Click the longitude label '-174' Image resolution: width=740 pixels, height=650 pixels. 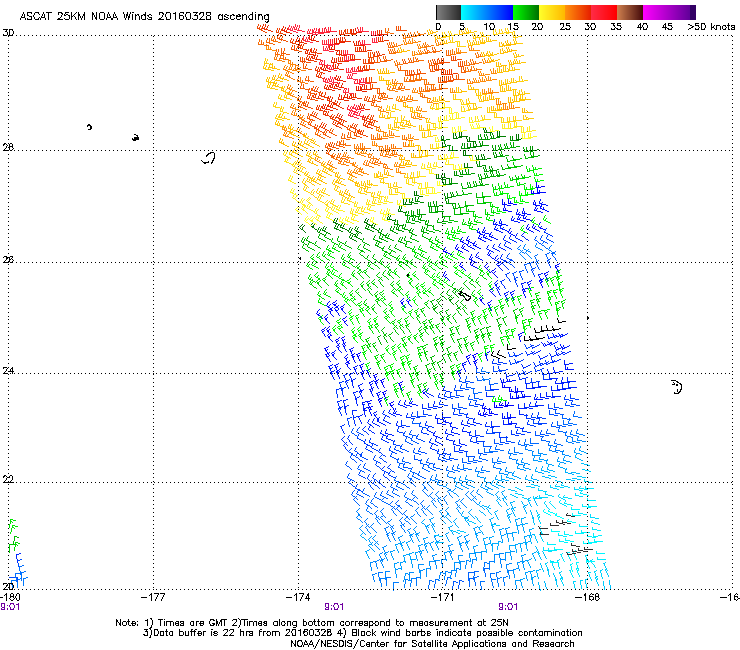(x=298, y=597)
